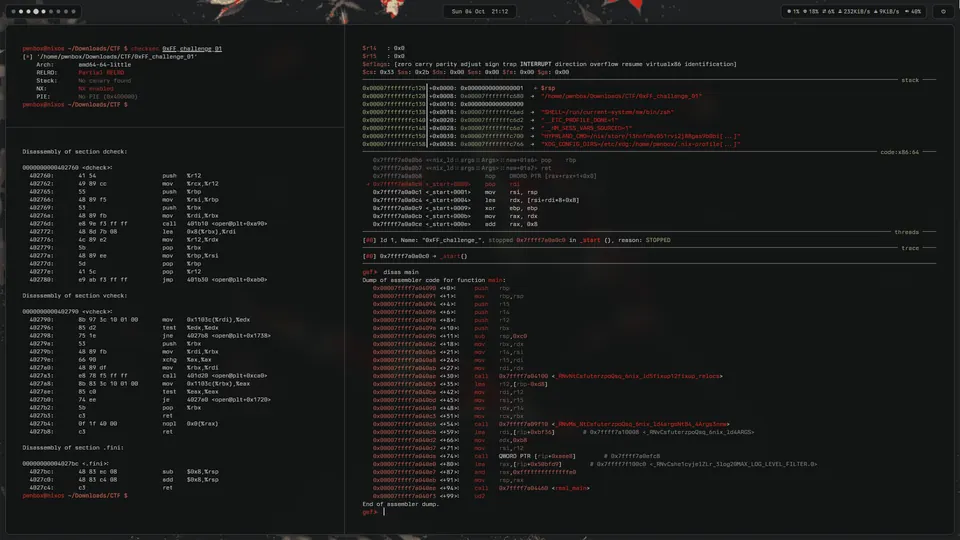Click the 'lea rdx, [rsi+rdi*8+0x8]' instruction

click(x=531, y=200)
